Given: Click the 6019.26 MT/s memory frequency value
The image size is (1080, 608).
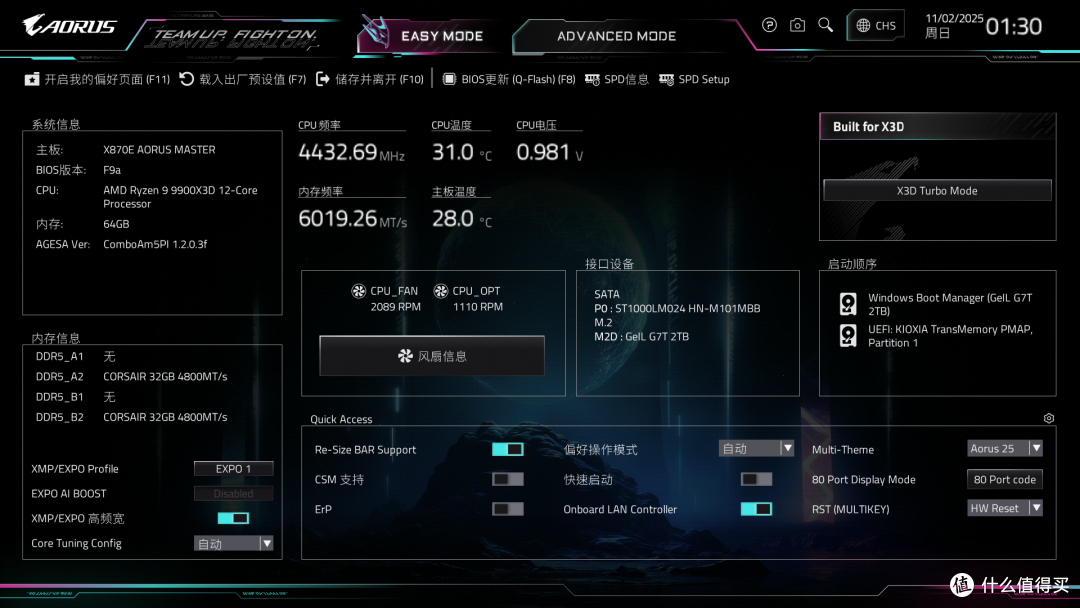Looking at the screenshot, I should click(x=353, y=218).
